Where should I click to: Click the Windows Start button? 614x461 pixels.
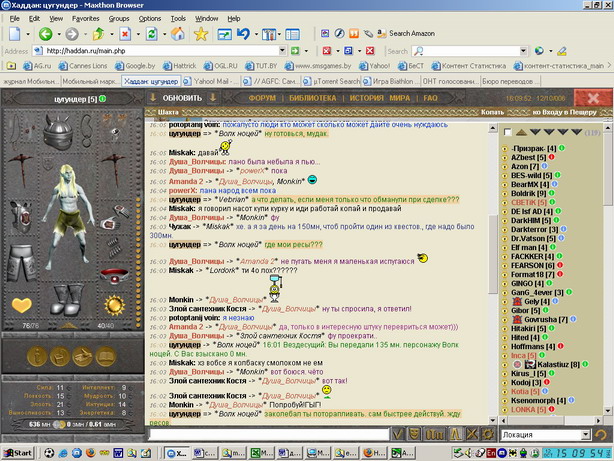pyautogui.click(x=18, y=453)
